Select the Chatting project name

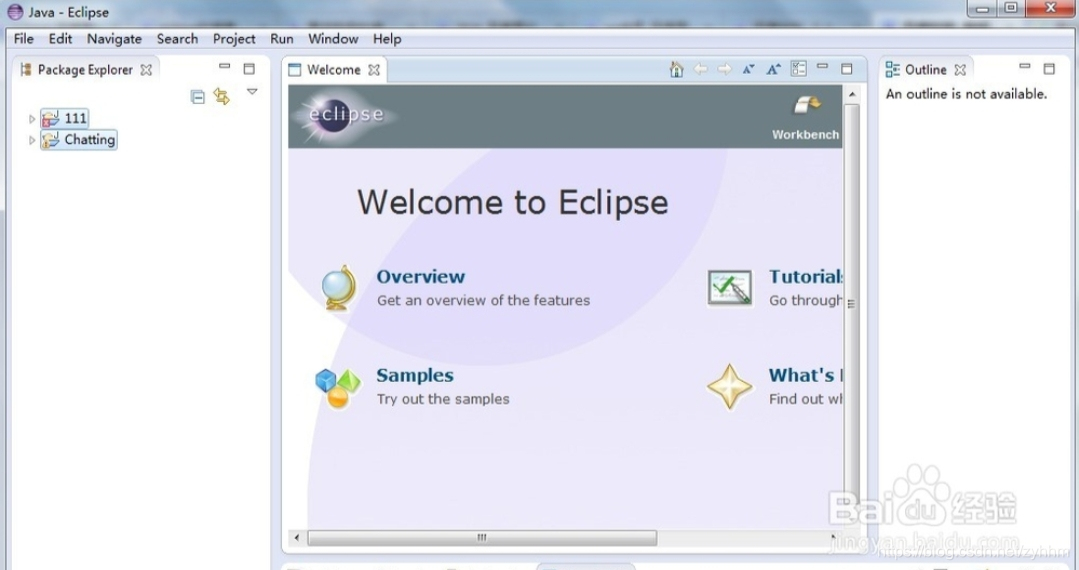(x=89, y=140)
